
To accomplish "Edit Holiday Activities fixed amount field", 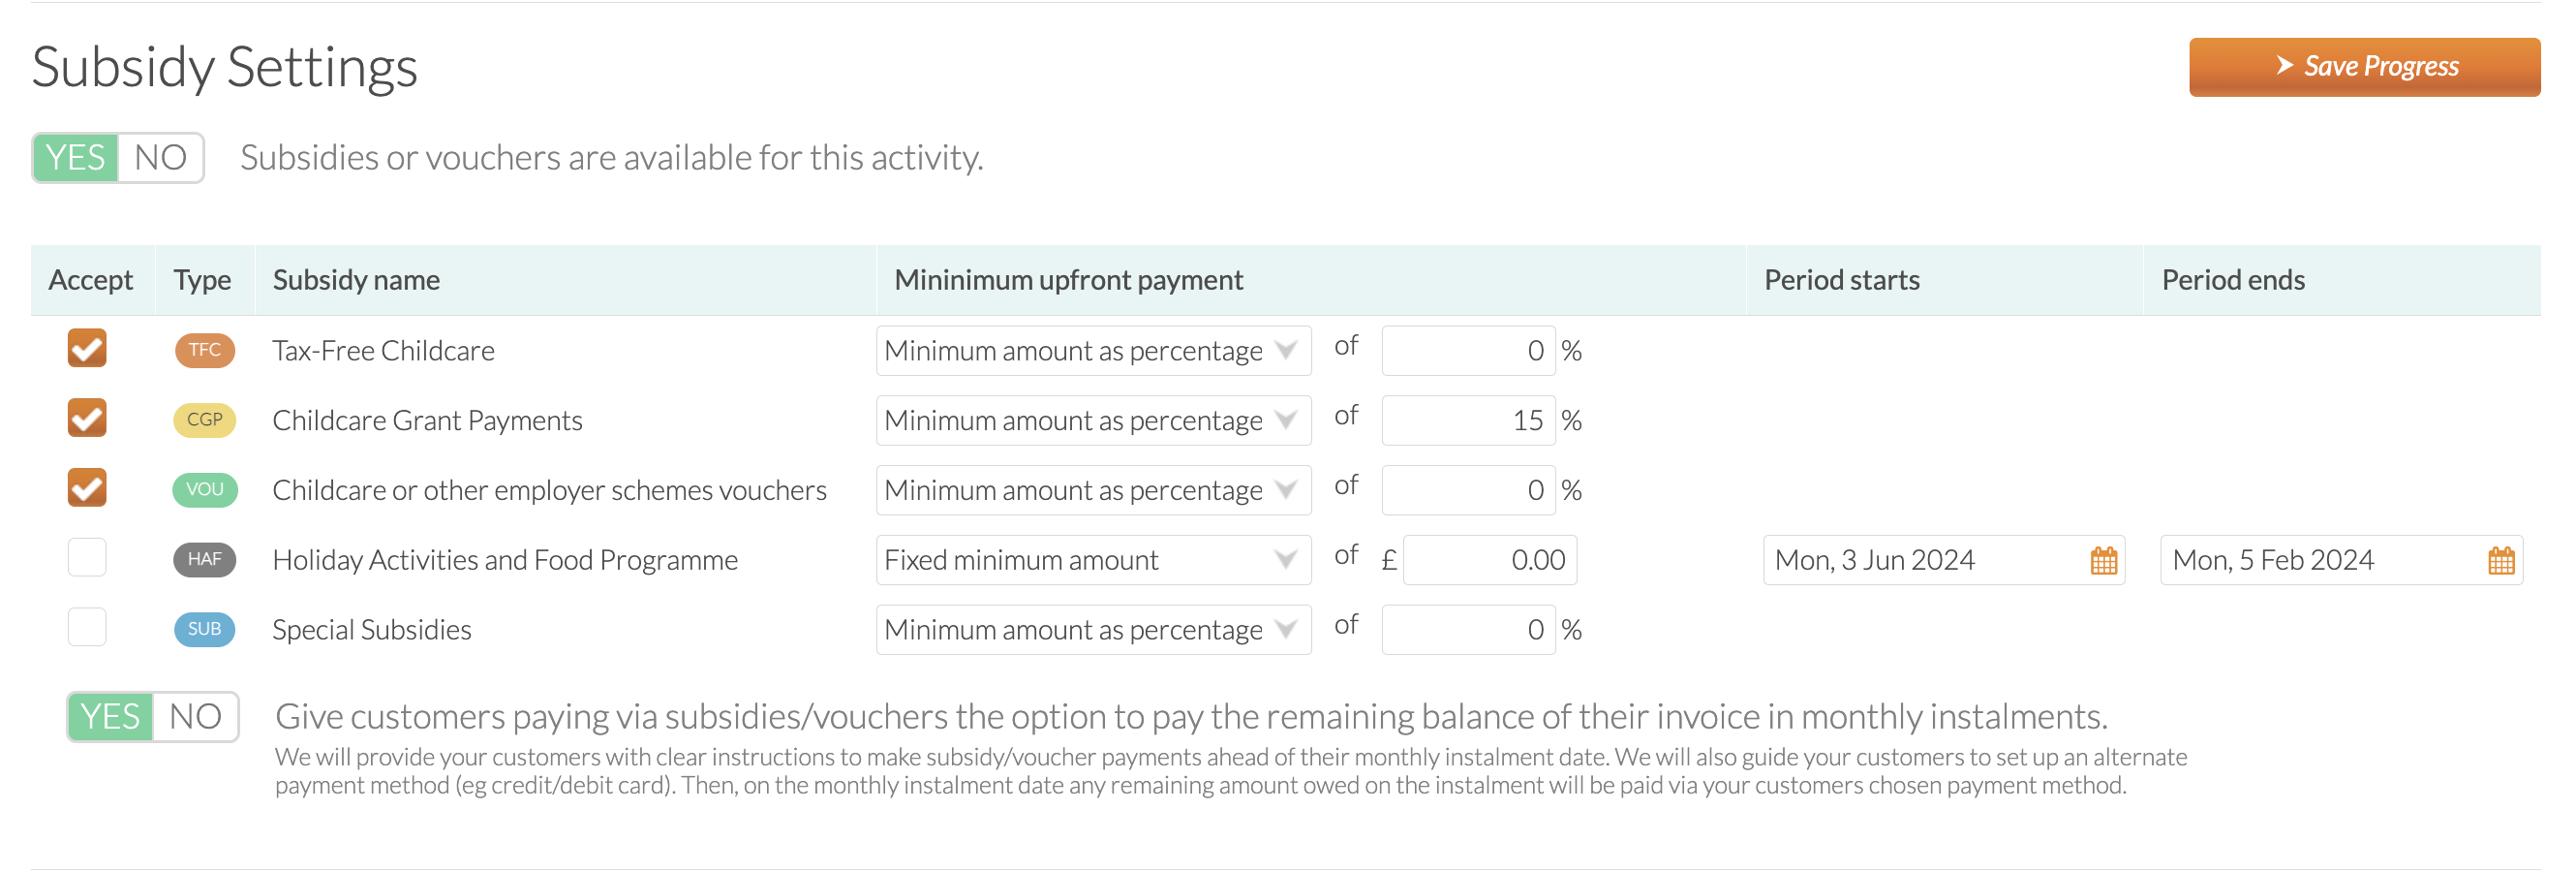I will coord(1489,560).
